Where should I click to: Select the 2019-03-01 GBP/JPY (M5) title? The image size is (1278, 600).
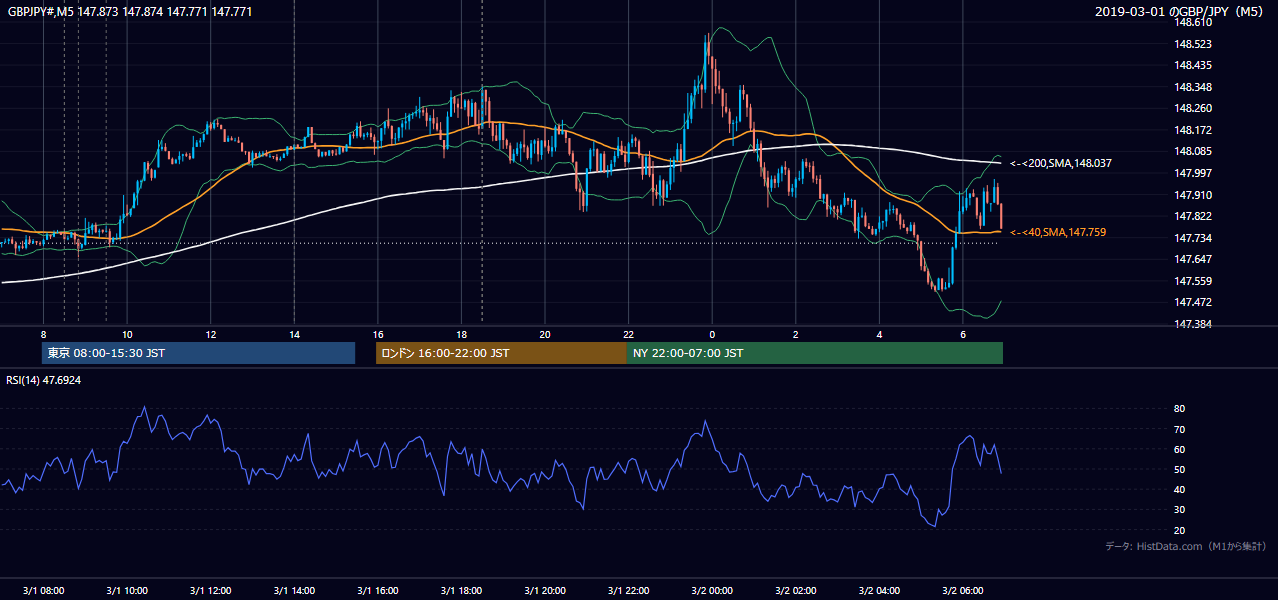[1180, 11]
